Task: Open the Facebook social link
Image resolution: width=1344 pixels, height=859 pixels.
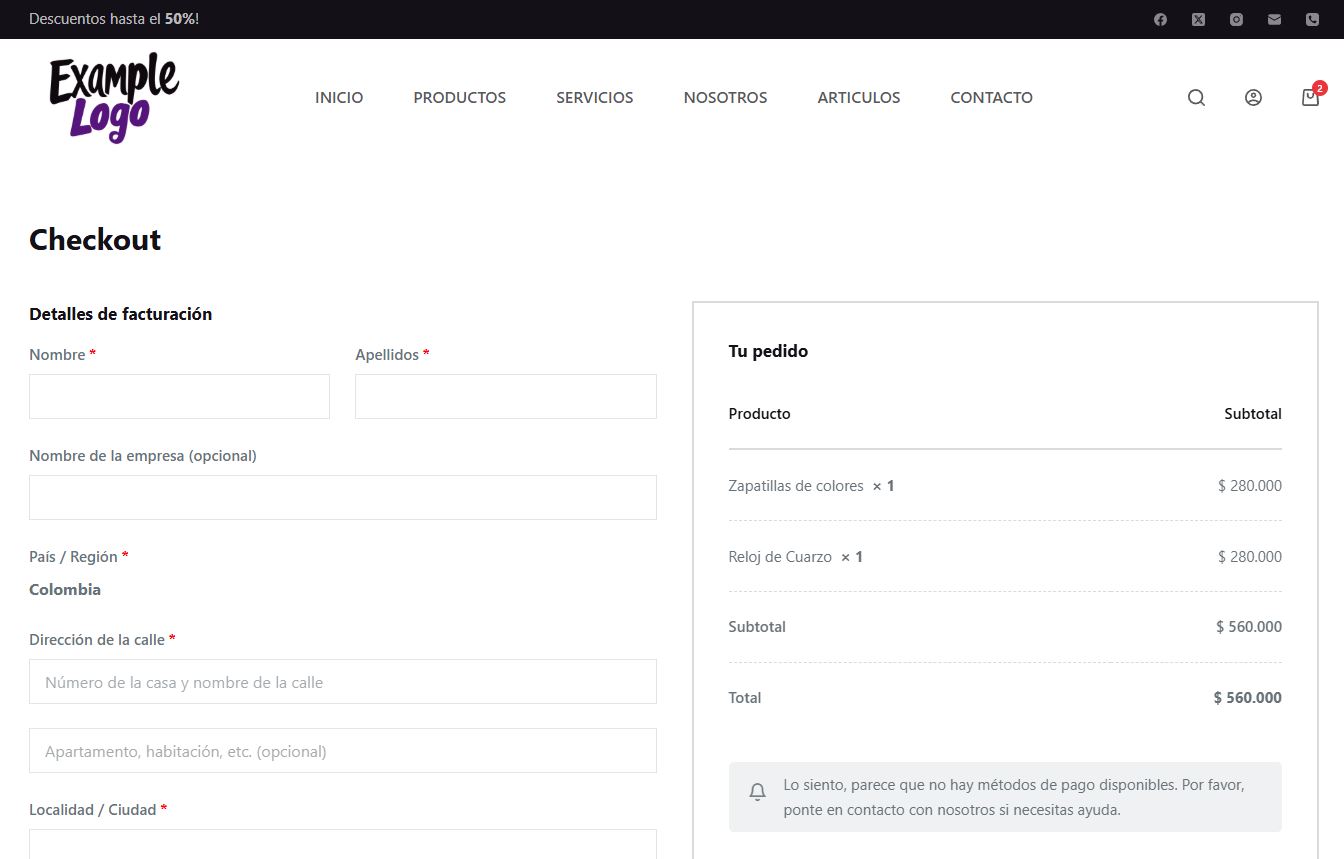Action: tap(1160, 19)
